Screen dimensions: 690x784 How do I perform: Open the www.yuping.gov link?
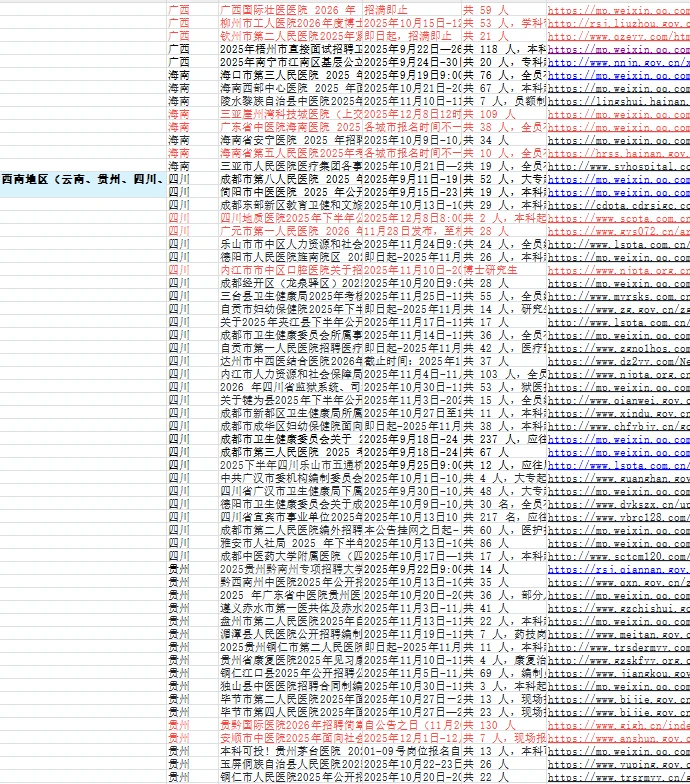pos(618,764)
